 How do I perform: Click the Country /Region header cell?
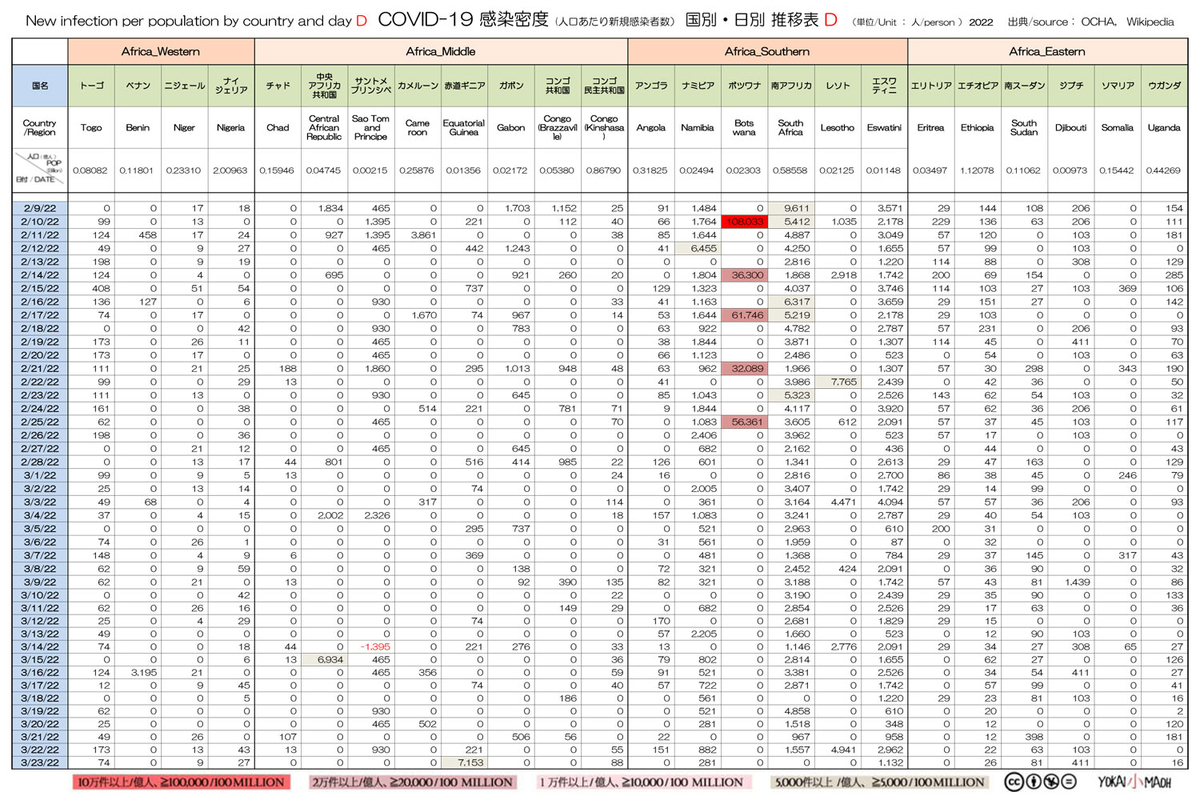(41, 128)
